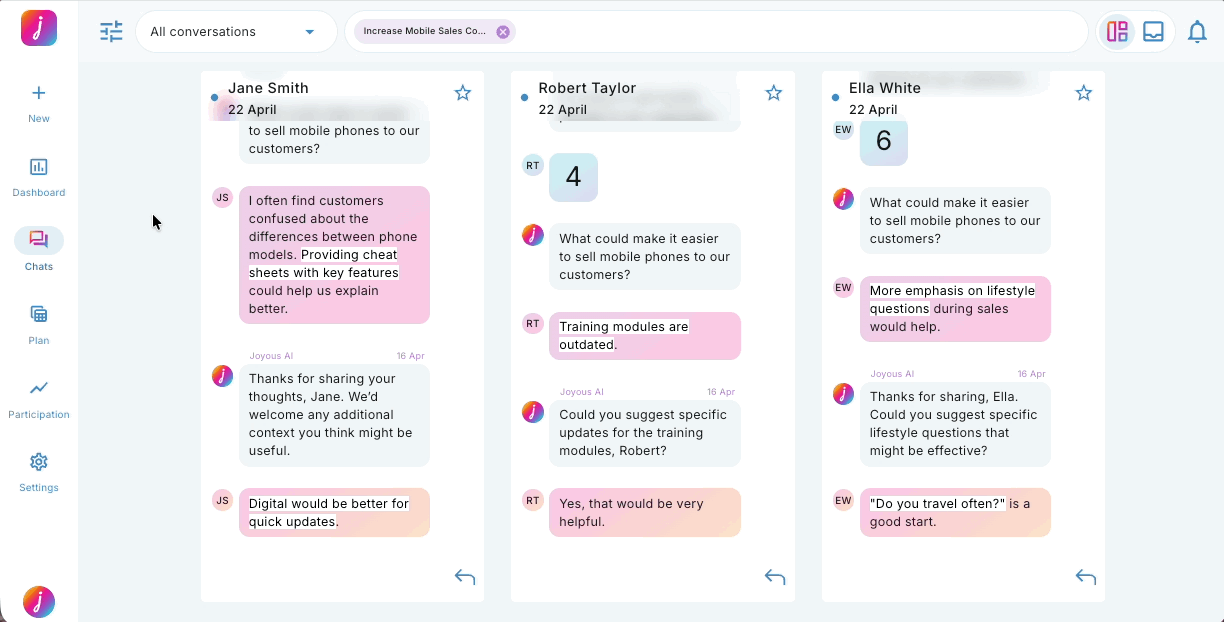Switch to the inbox view icon
The image size is (1224, 622).
point(1153,32)
